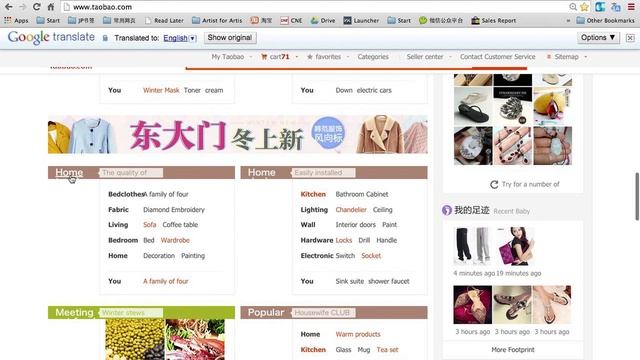Click the favorites star icon
640x360 pixels.
(310, 57)
